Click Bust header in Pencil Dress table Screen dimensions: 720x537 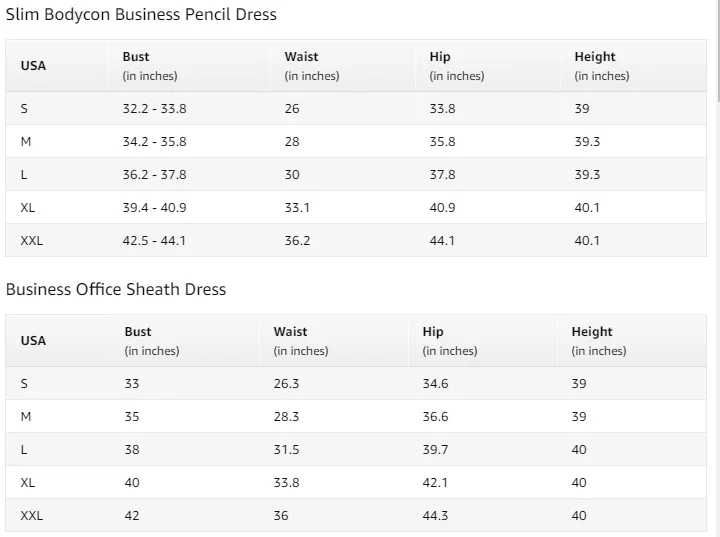[x=136, y=57]
